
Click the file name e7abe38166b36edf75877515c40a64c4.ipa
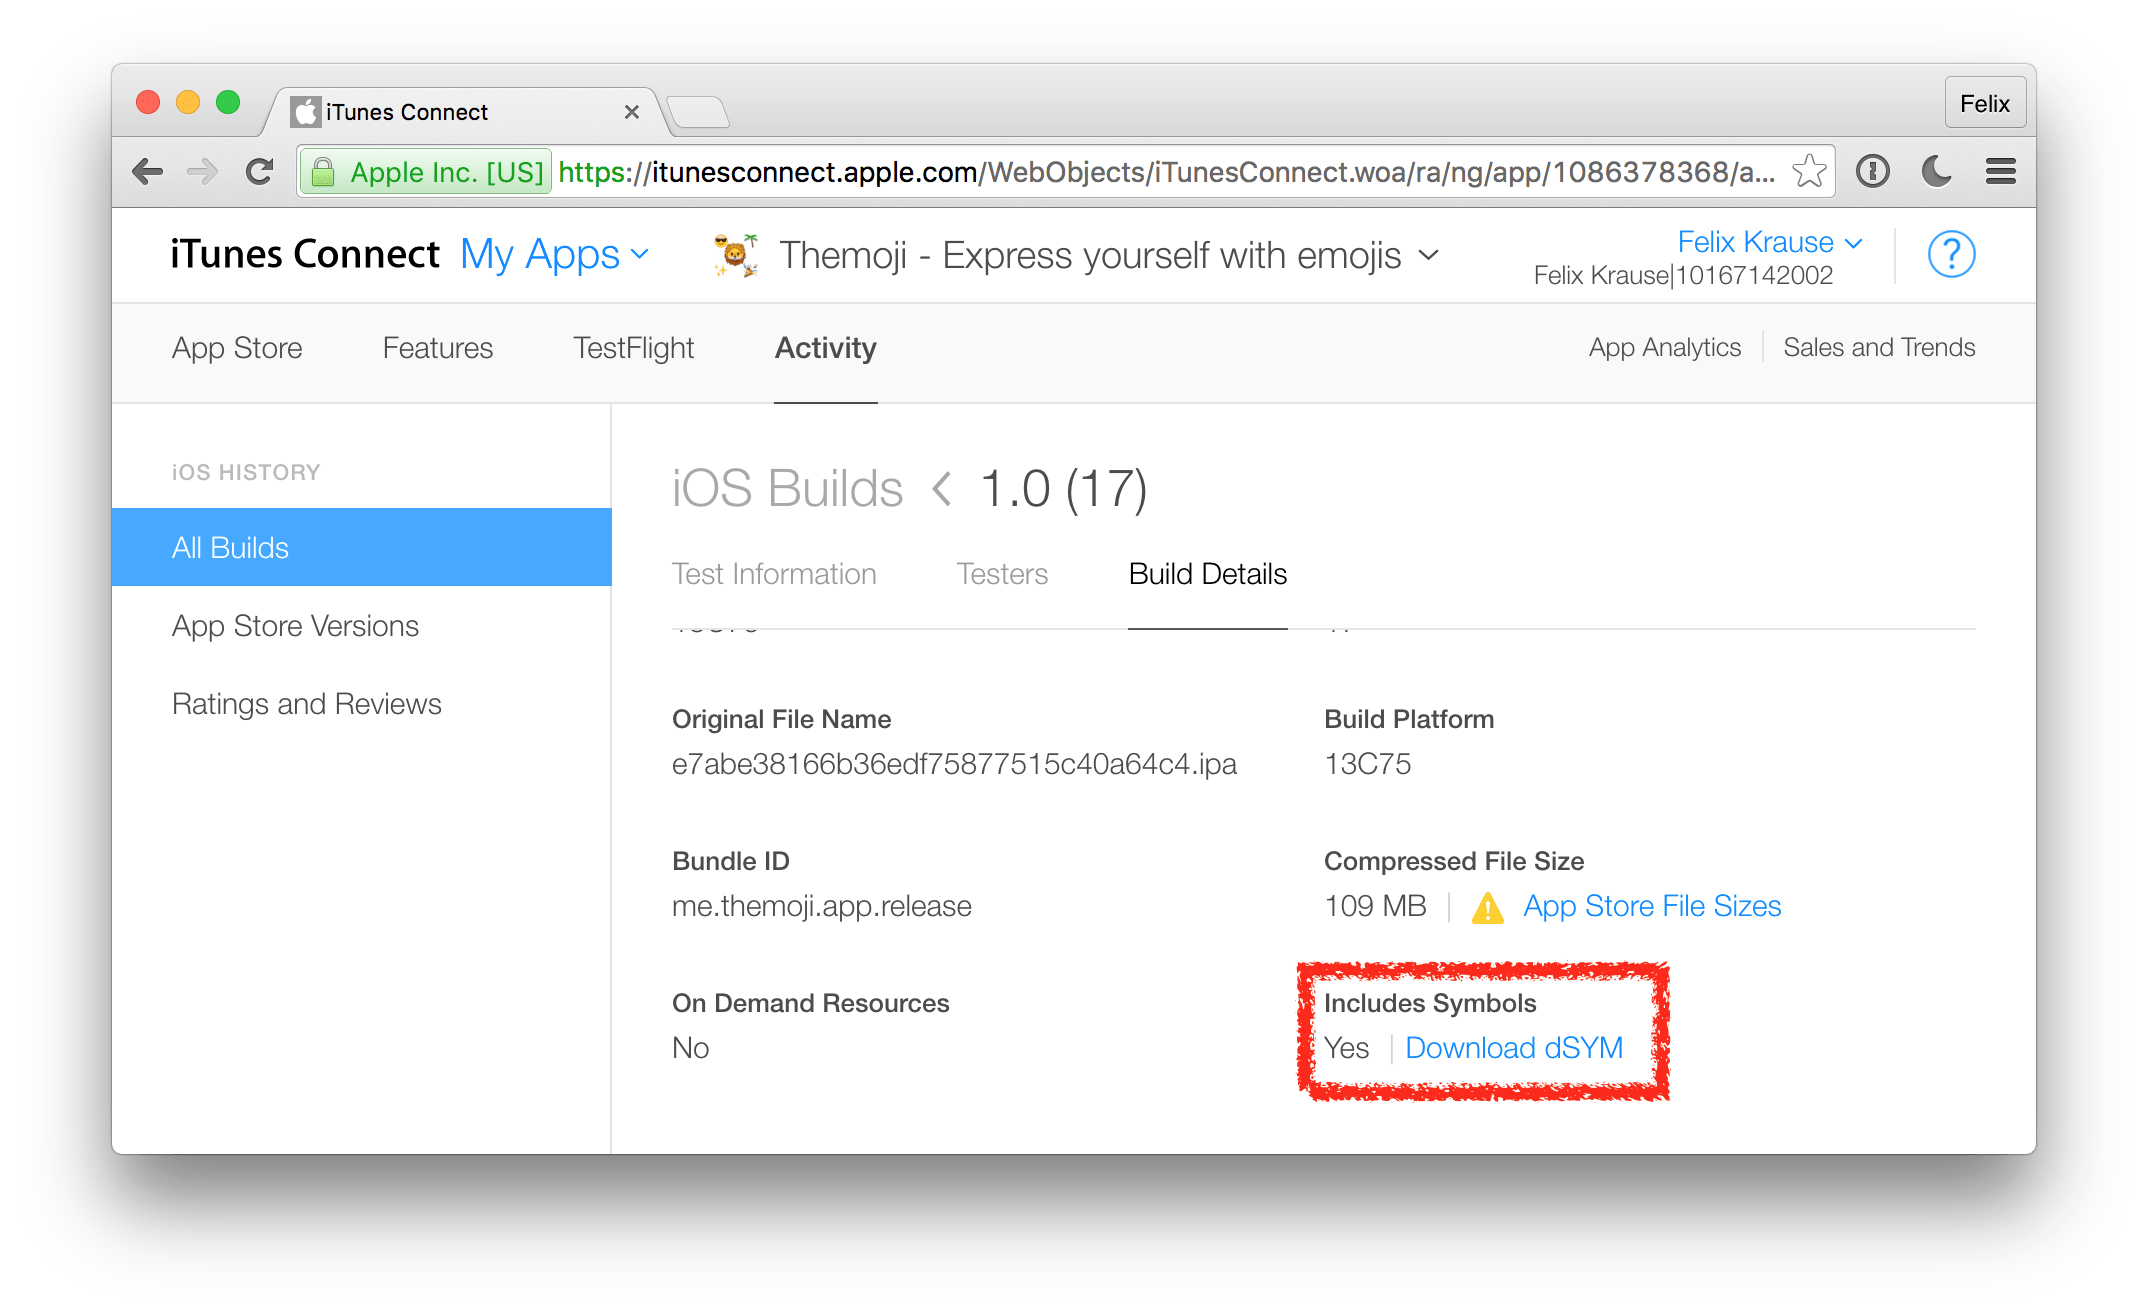(x=954, y=764)
